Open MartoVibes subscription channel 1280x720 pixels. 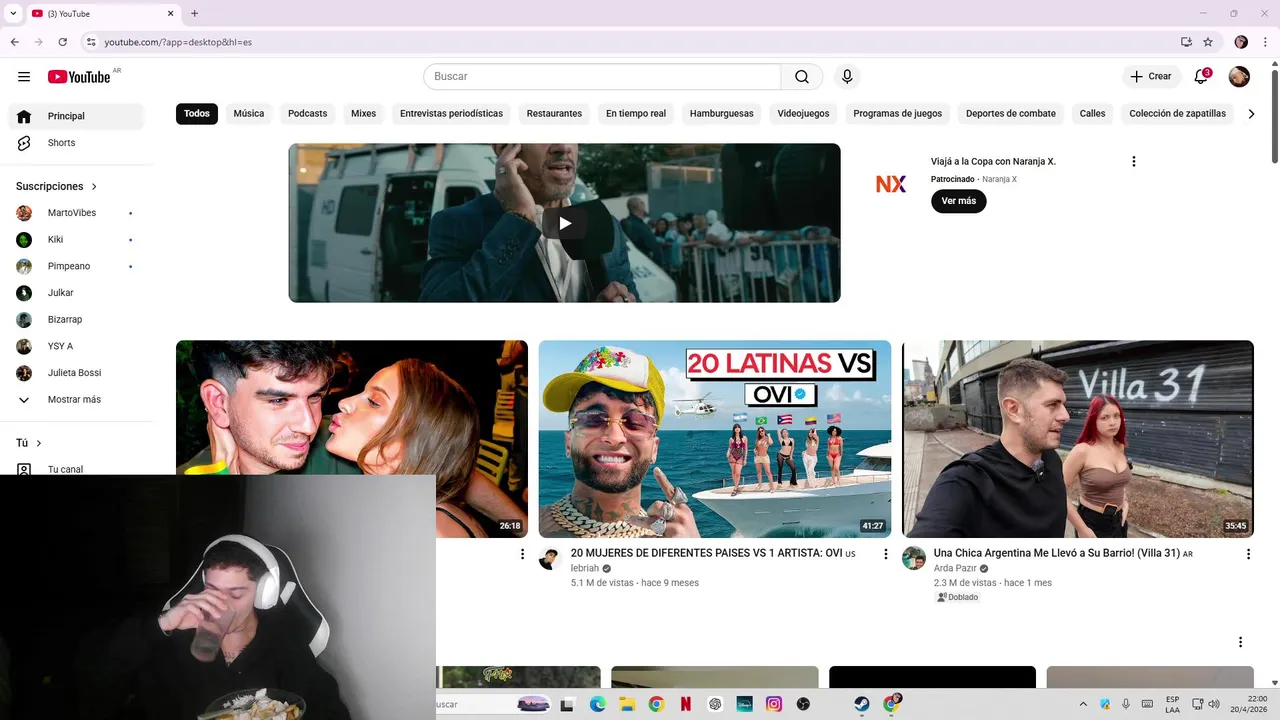[x=76, y=213]
